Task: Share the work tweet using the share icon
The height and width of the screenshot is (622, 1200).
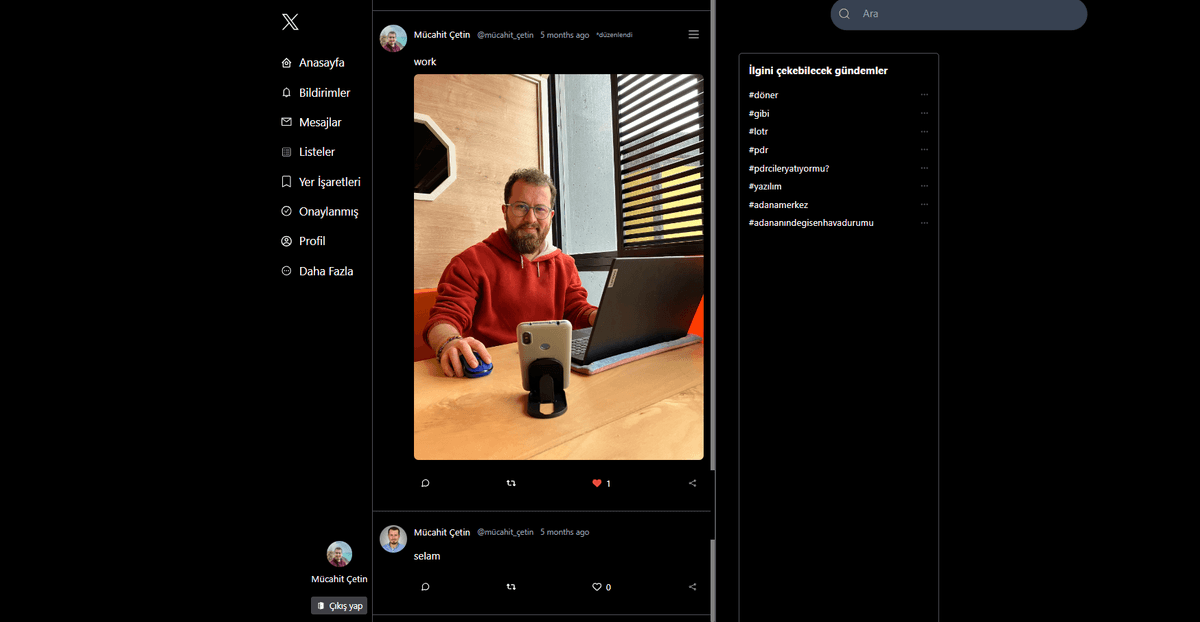Action: (692, 483)
